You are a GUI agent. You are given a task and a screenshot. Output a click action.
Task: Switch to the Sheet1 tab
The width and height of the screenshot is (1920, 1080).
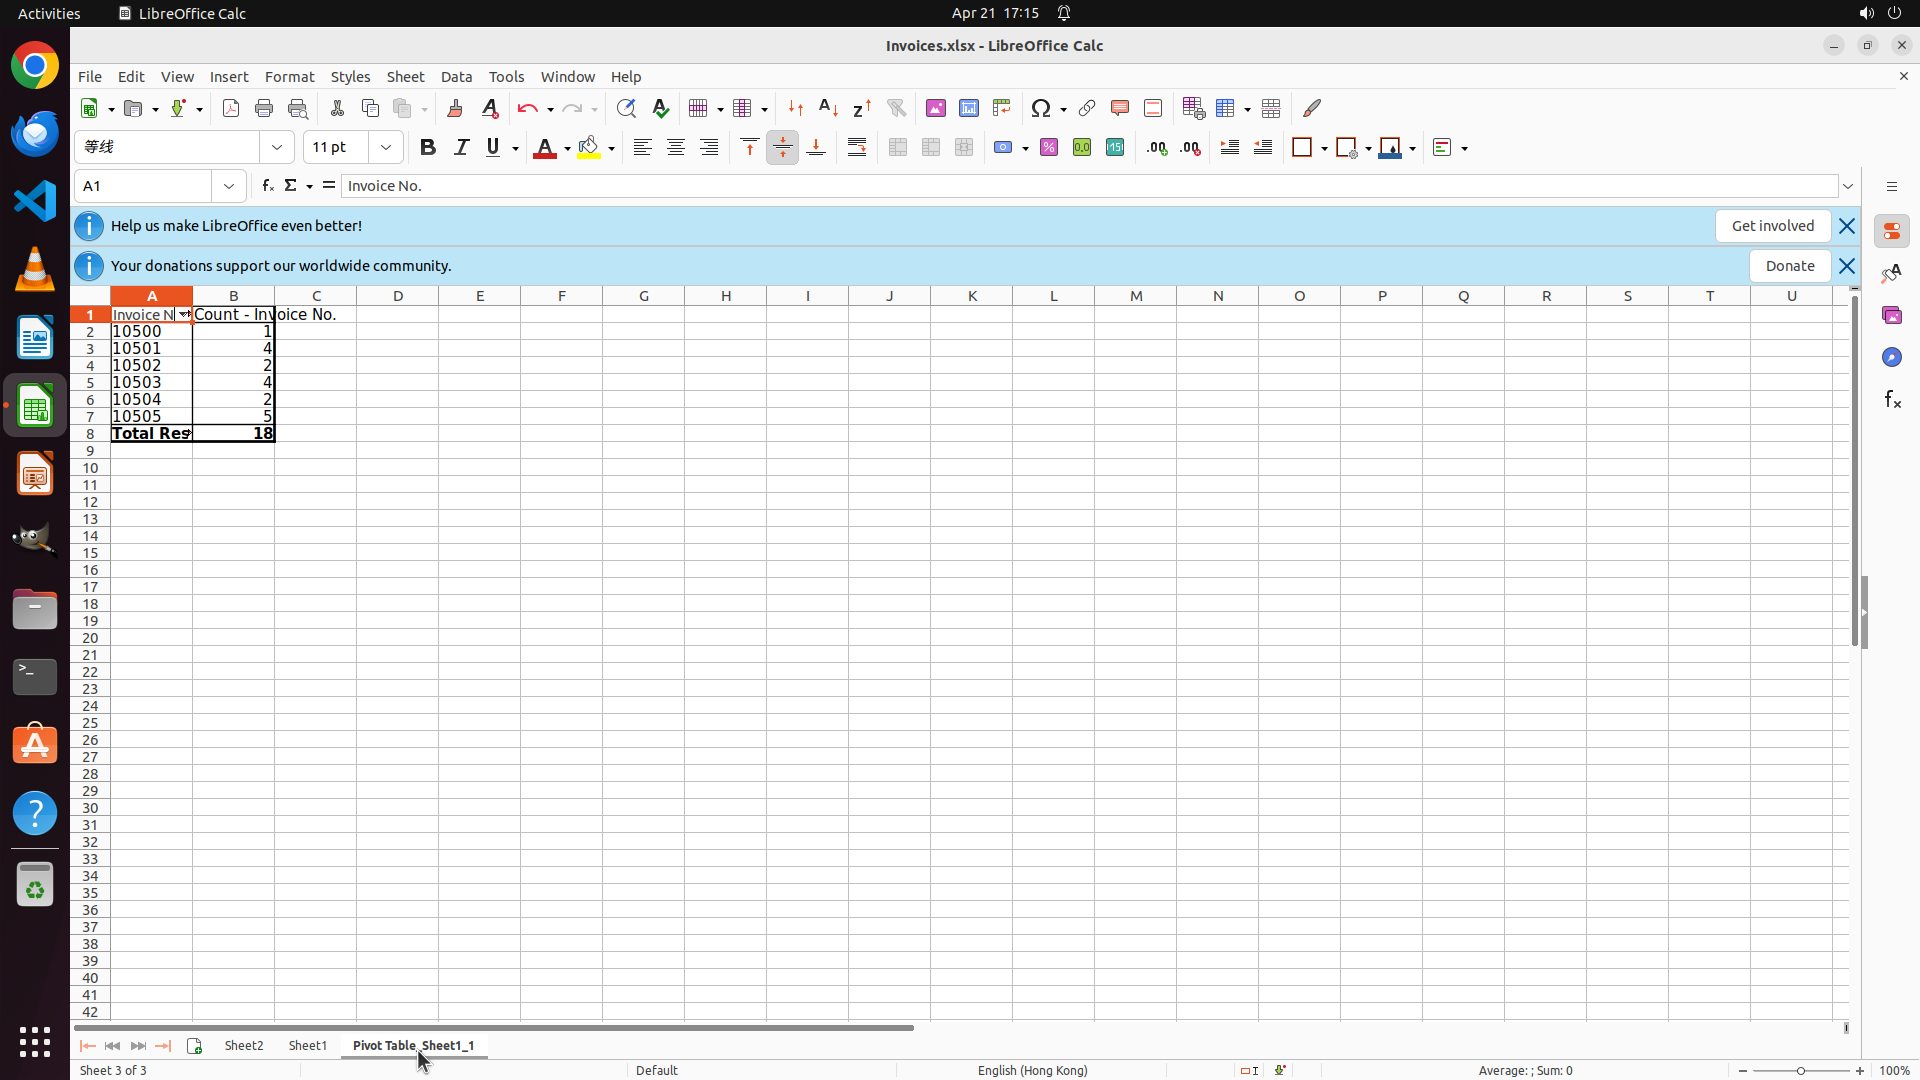tap(307, 1045)
